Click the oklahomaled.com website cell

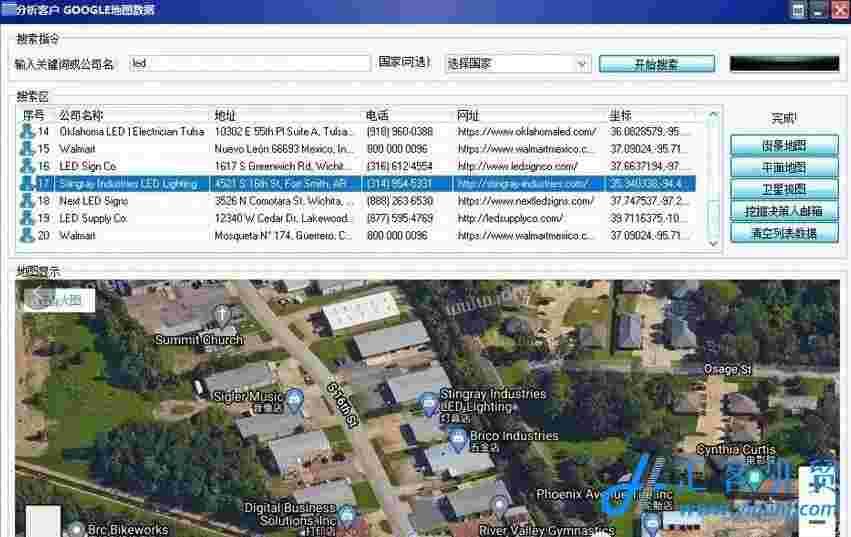pyautogui.click(x=527, y=131)
